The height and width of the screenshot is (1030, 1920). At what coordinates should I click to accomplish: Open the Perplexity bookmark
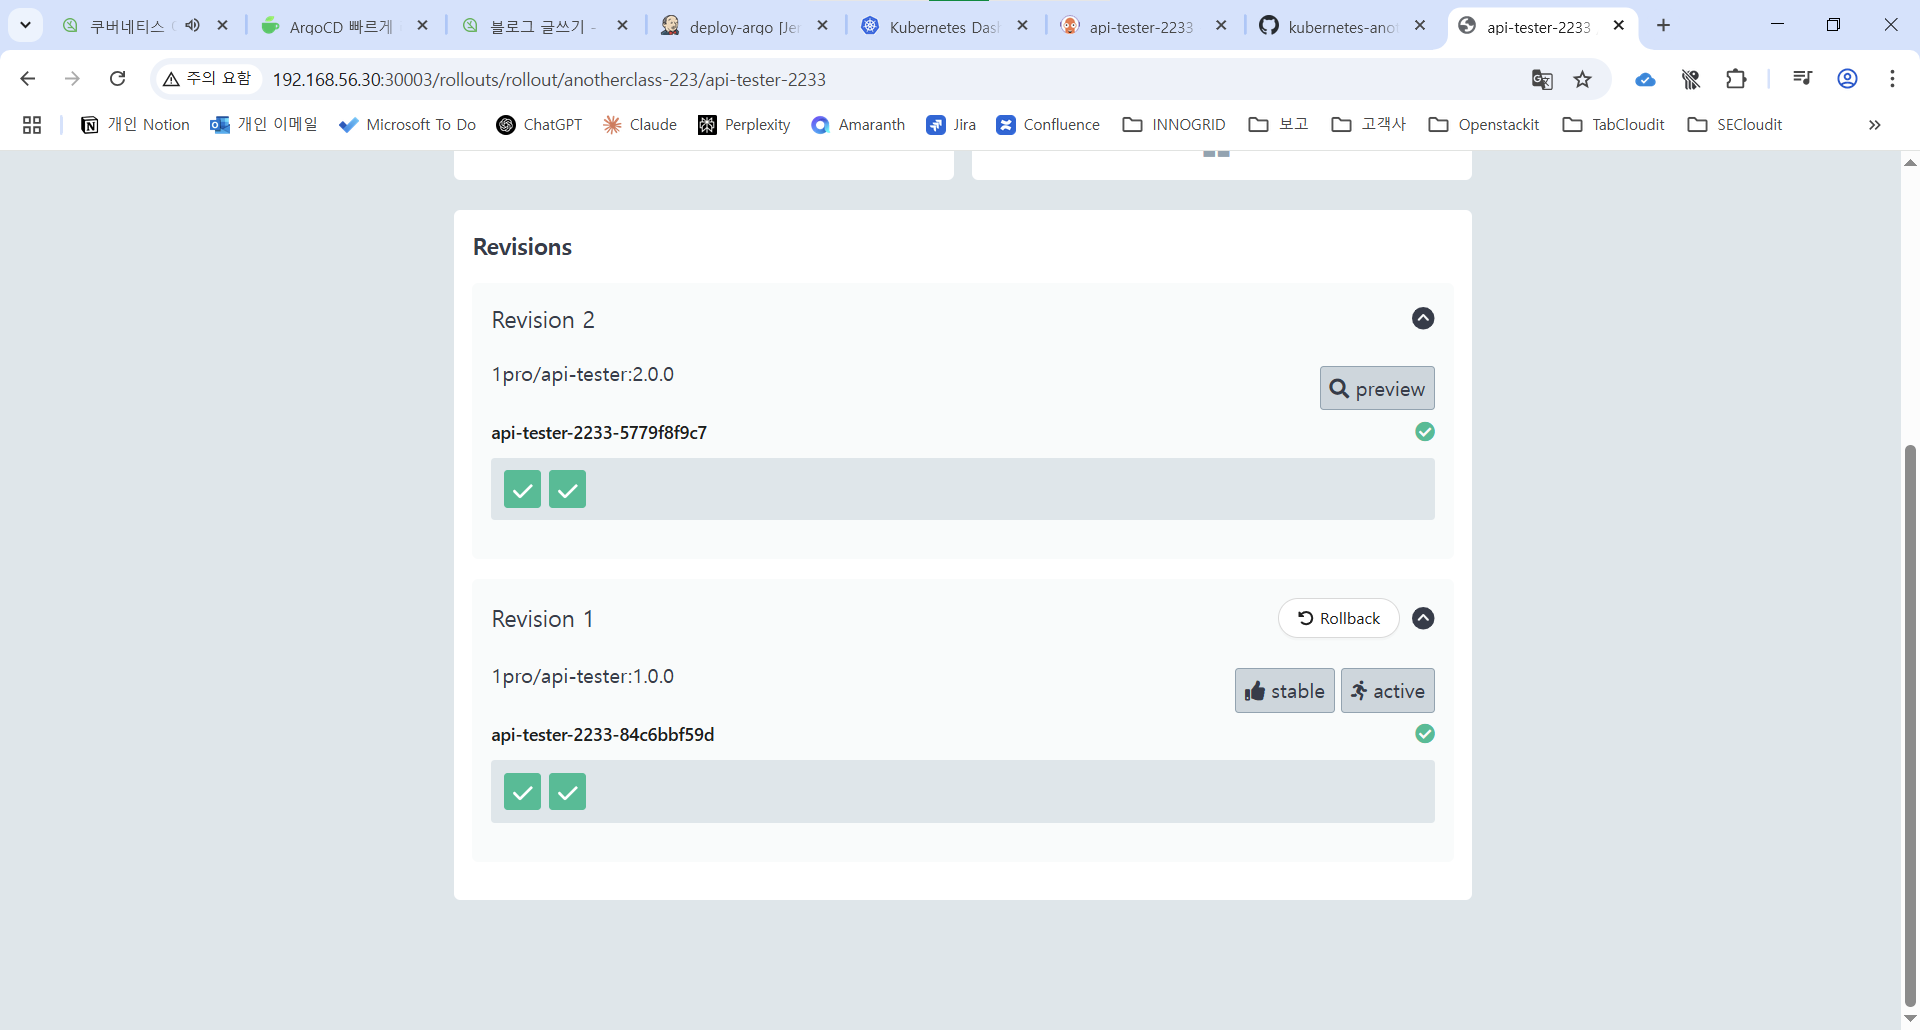pyautogui.click(x=744, y=125)
